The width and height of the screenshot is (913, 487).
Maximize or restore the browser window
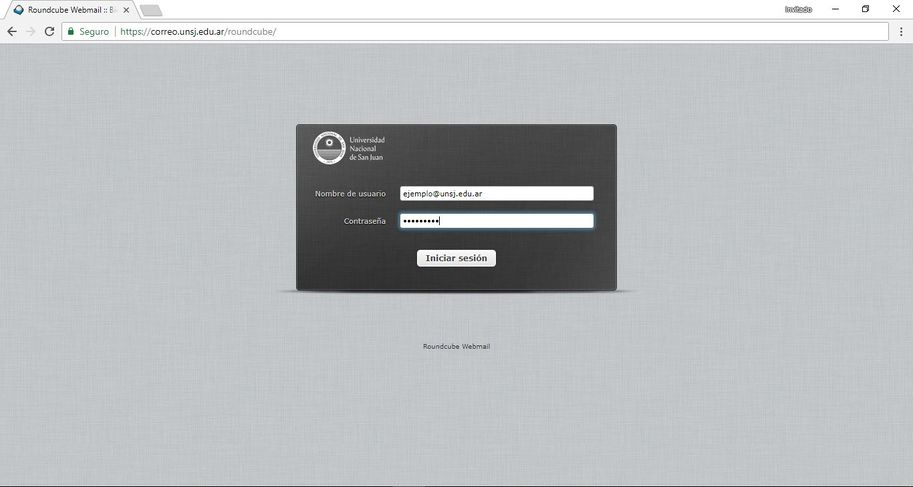pyautogui.click(x=865, y=9)
